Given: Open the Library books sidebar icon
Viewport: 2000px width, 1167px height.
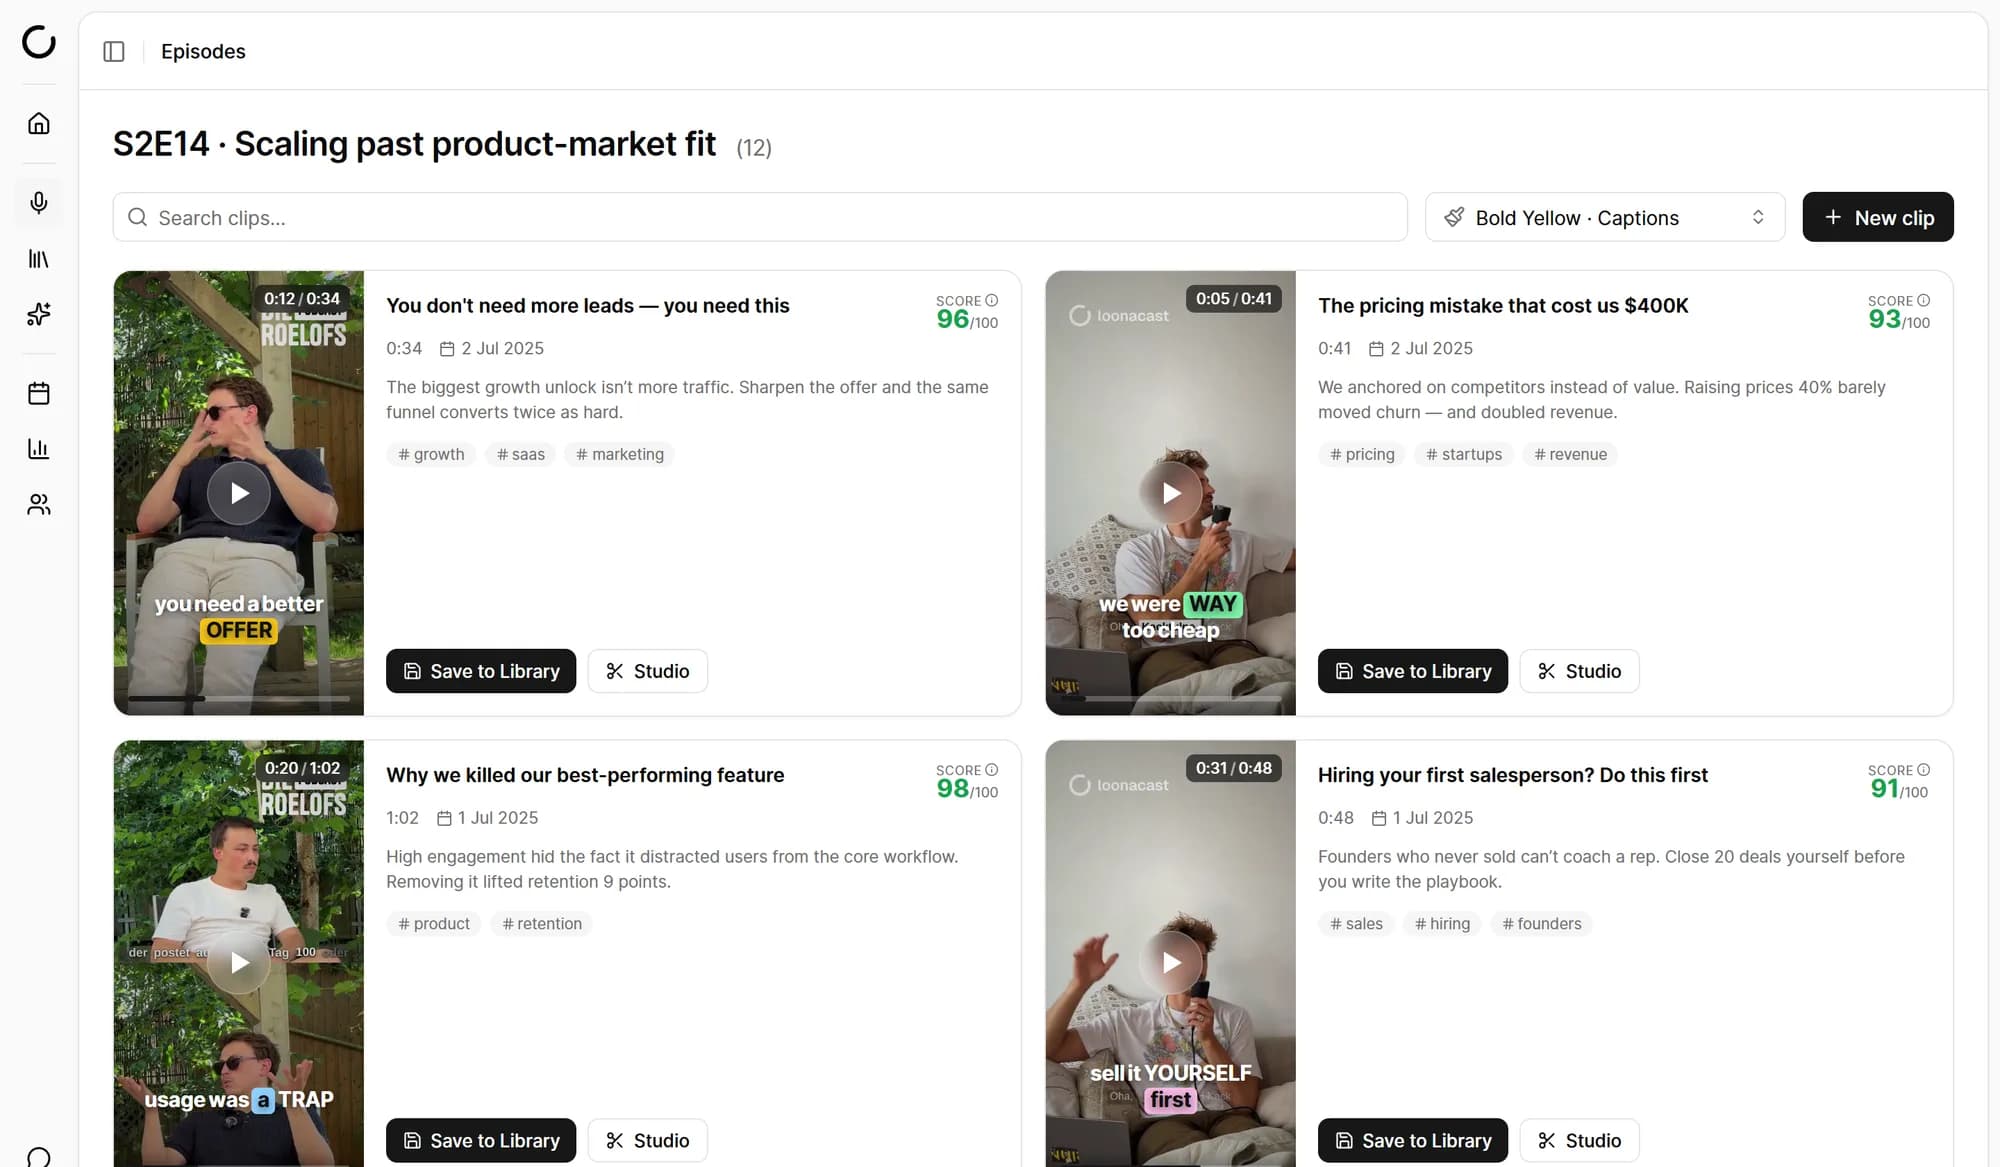Looking at the screenshot, I should click(x=39, y=259).
